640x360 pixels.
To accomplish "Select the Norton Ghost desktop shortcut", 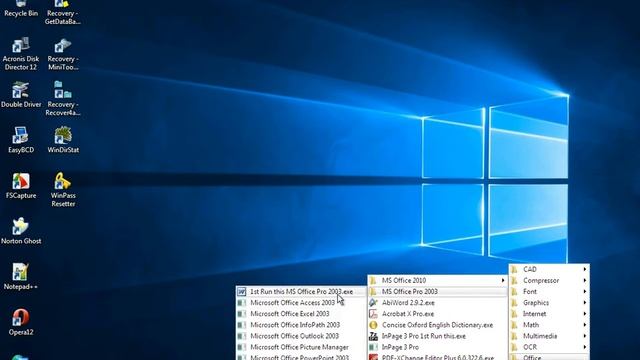I will pos(21,231).
